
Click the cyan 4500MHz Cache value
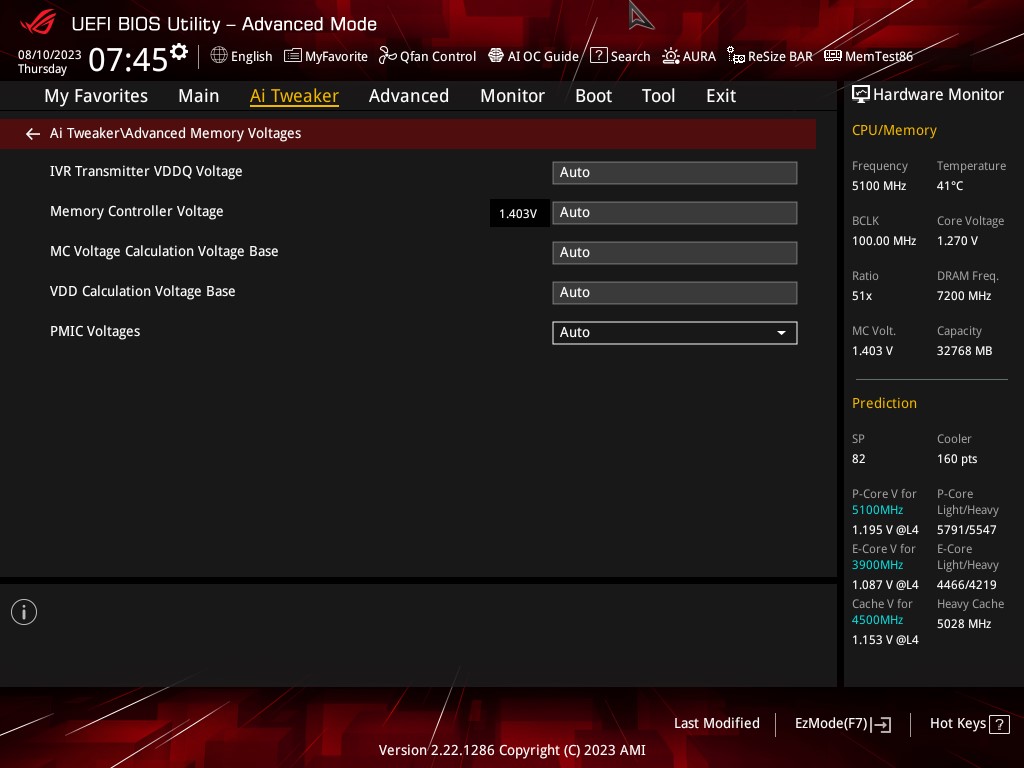tap(877, 620)
